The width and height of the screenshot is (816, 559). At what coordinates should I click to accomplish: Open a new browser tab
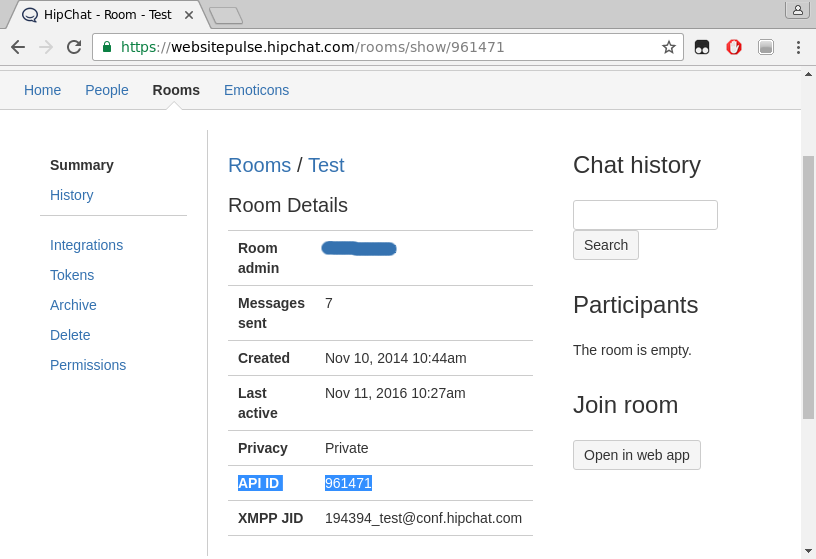click(x=226, y=15)
